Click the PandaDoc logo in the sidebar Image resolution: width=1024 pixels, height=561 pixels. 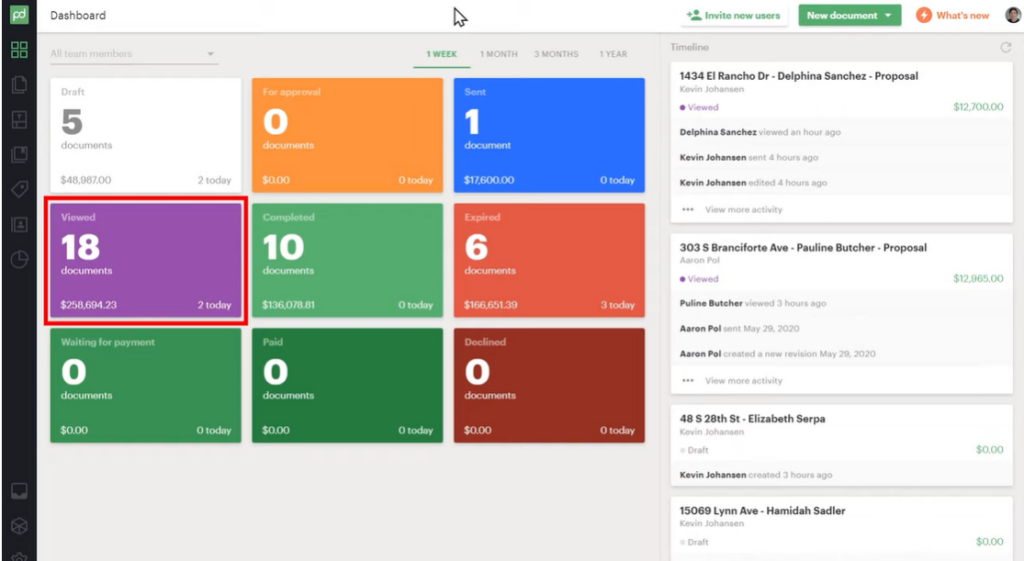[19, 14]
